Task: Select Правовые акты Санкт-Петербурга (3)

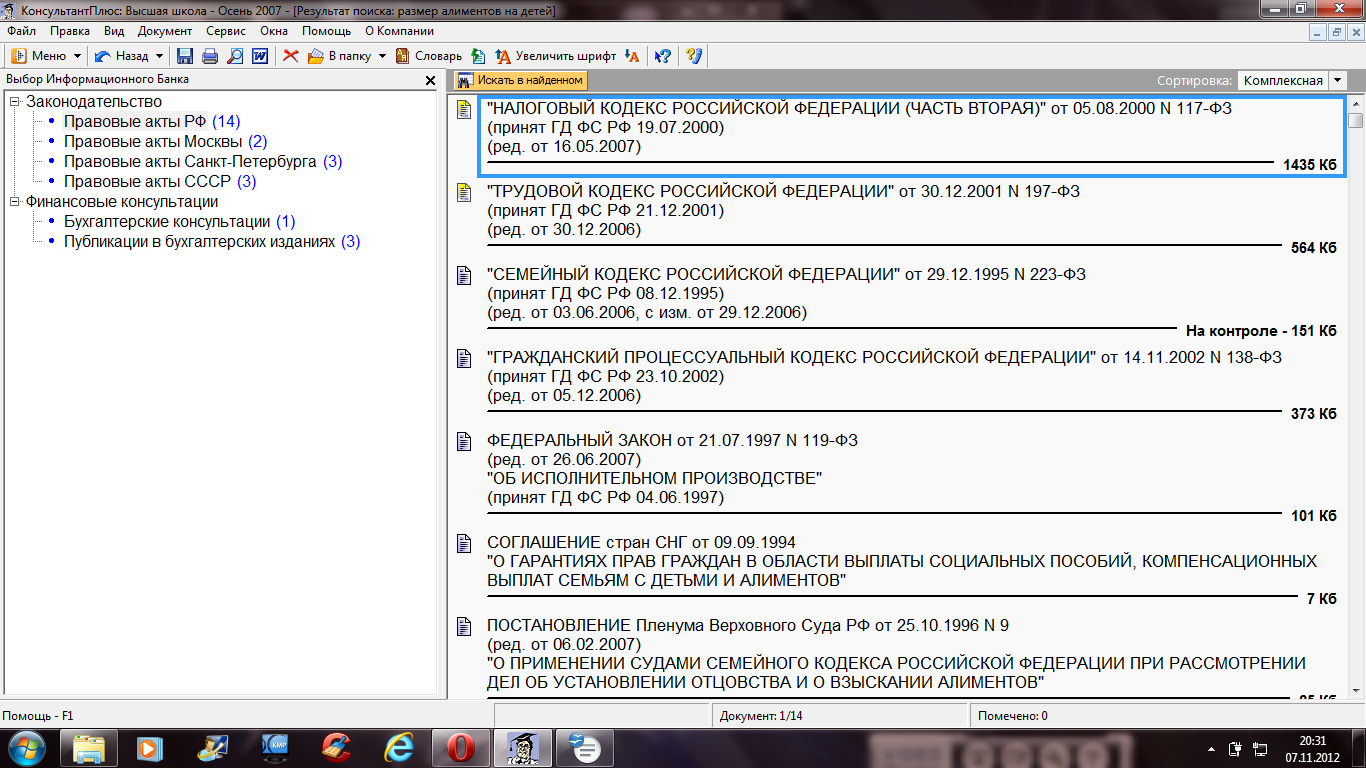Action: click(x=203, y=162)
